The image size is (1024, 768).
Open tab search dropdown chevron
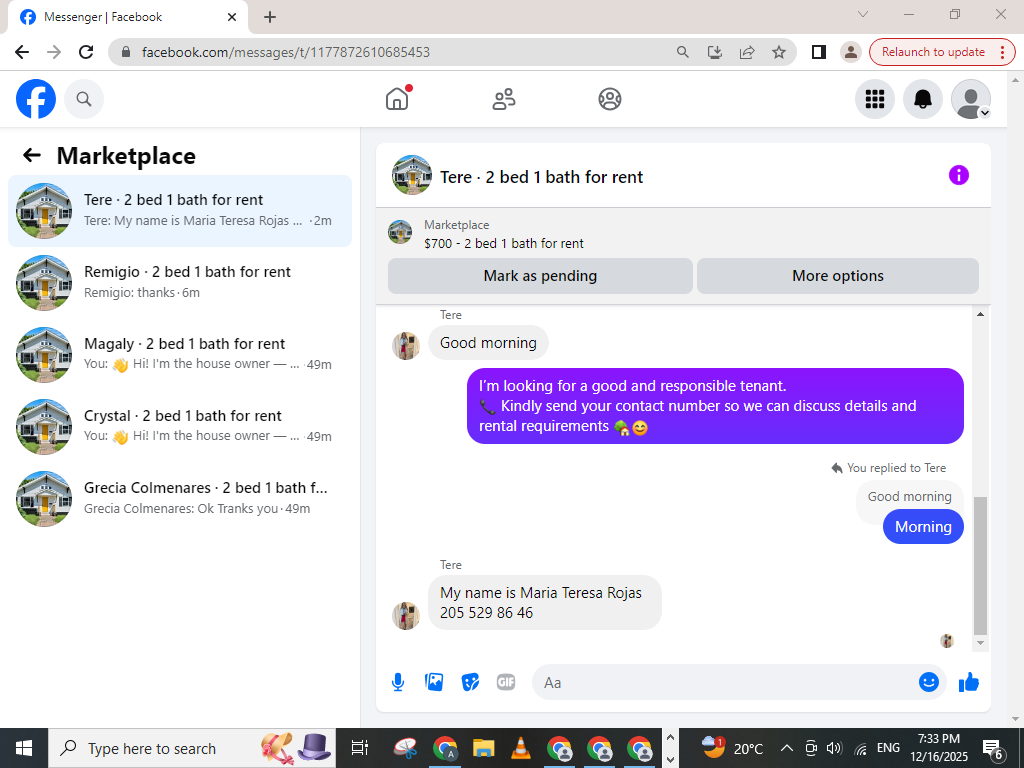pyautogui.click(x=863, y=14)
